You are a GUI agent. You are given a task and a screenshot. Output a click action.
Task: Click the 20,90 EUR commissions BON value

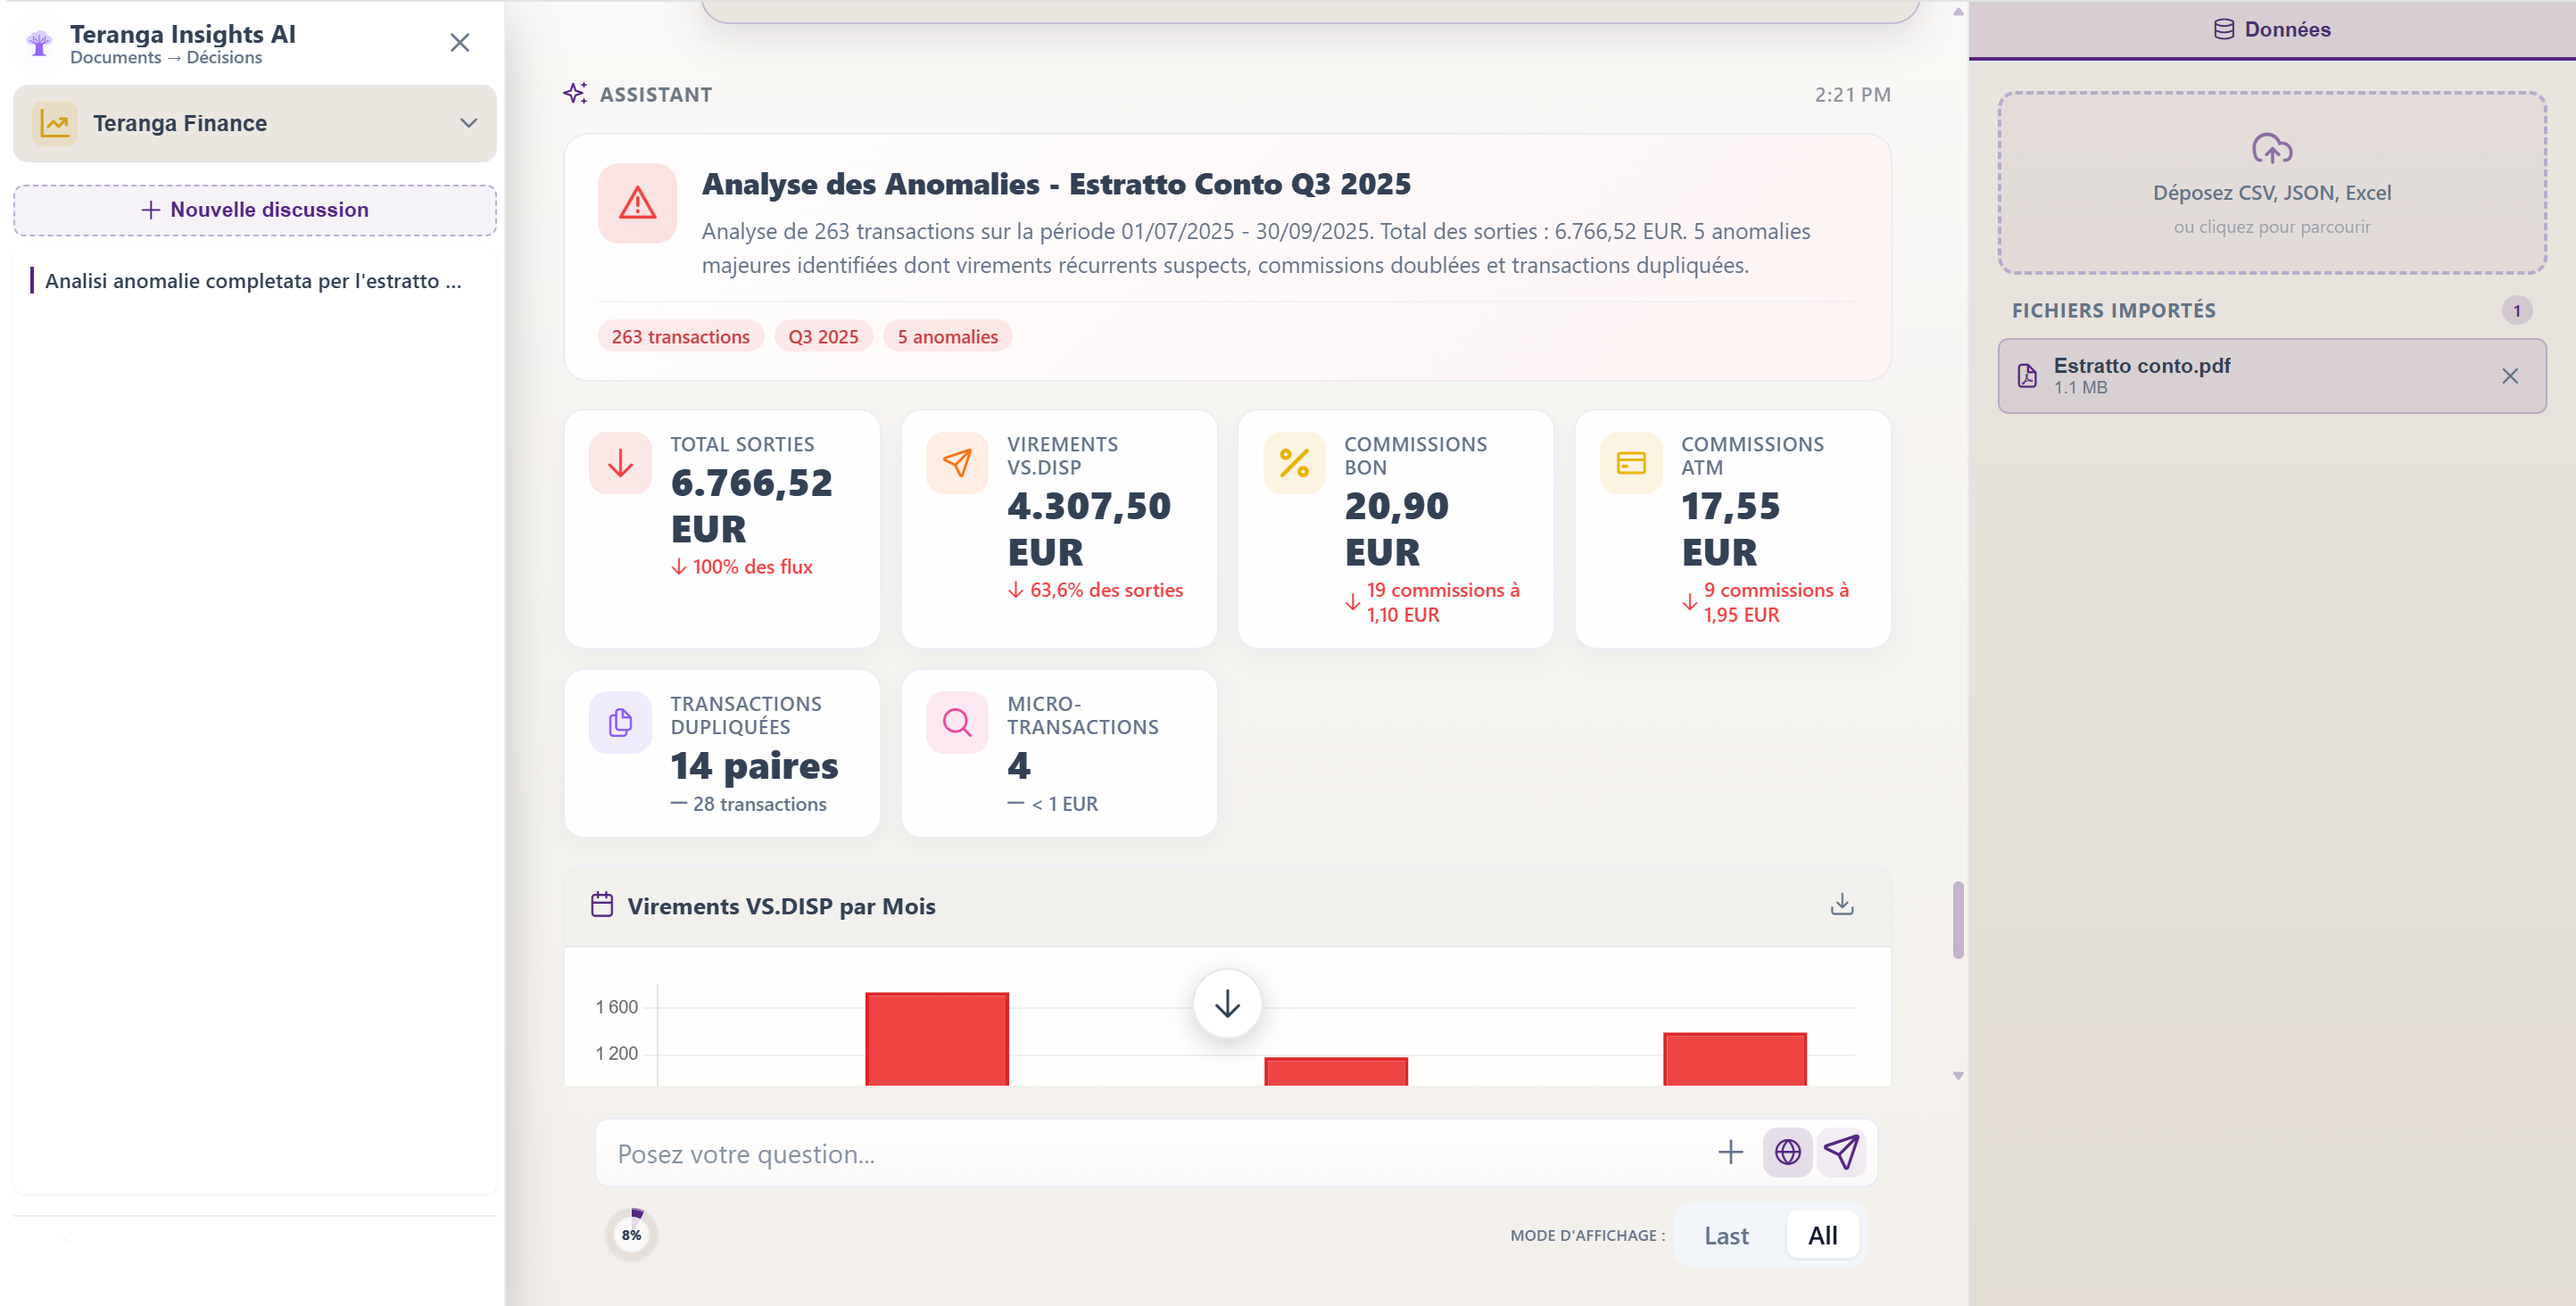(1396, 529)
